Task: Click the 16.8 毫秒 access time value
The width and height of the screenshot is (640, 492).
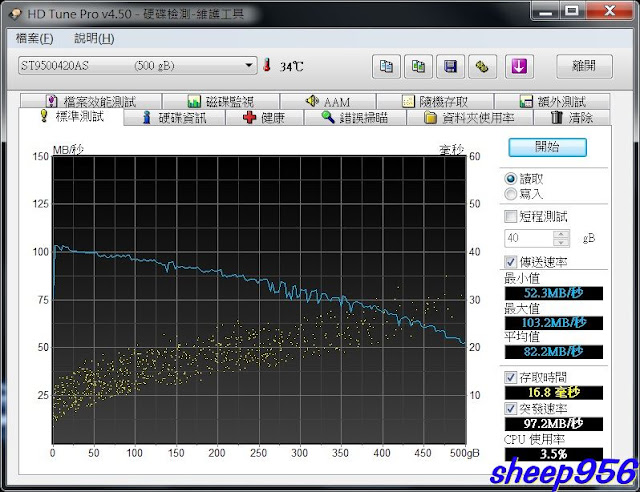Action: tap(553, 392)
